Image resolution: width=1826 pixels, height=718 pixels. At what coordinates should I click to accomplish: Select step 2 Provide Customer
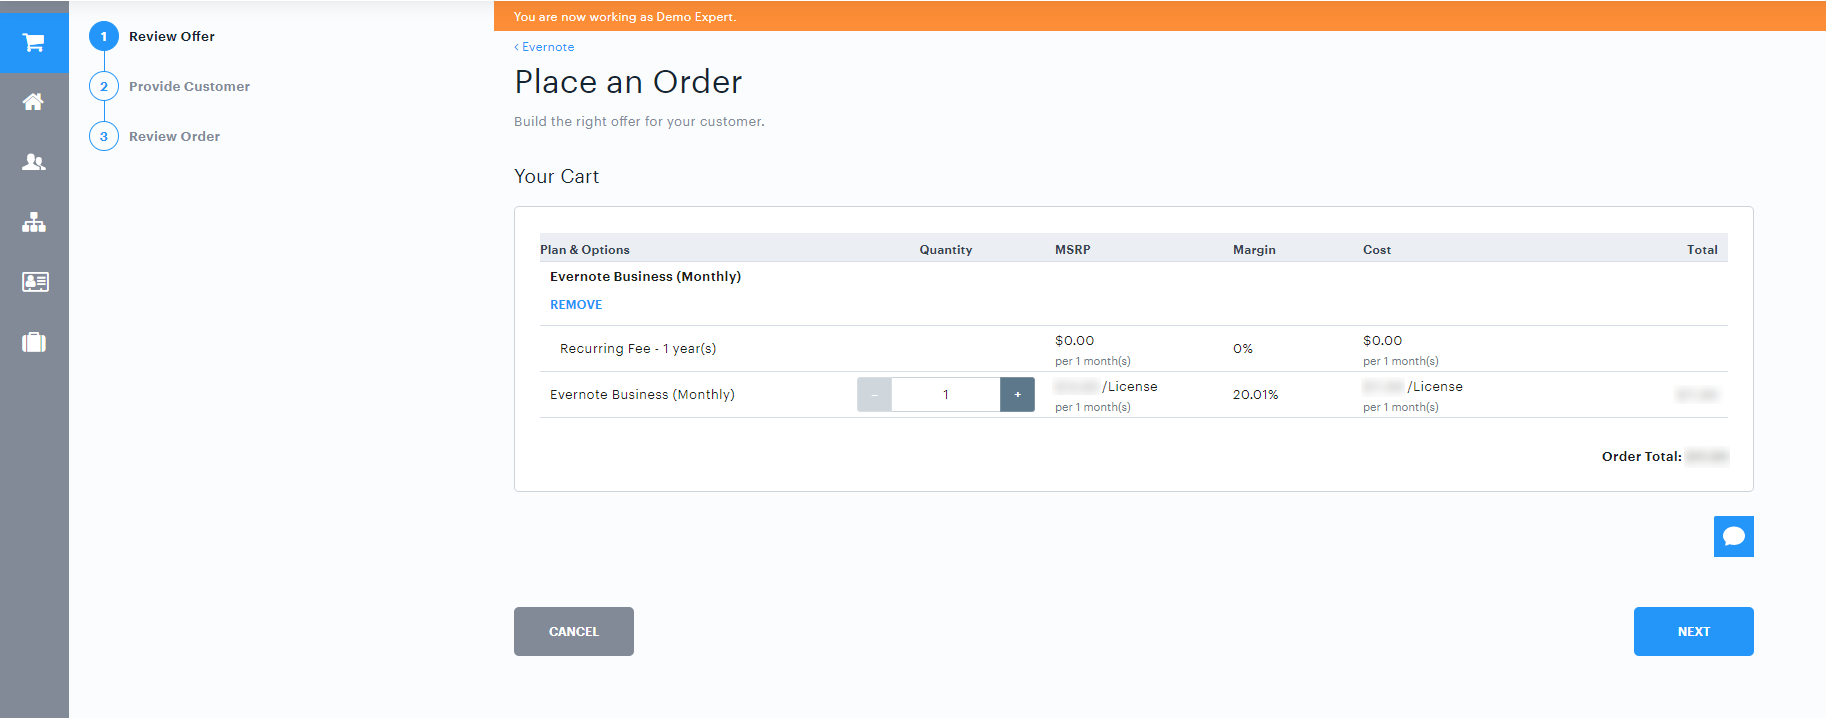(170, 86)
